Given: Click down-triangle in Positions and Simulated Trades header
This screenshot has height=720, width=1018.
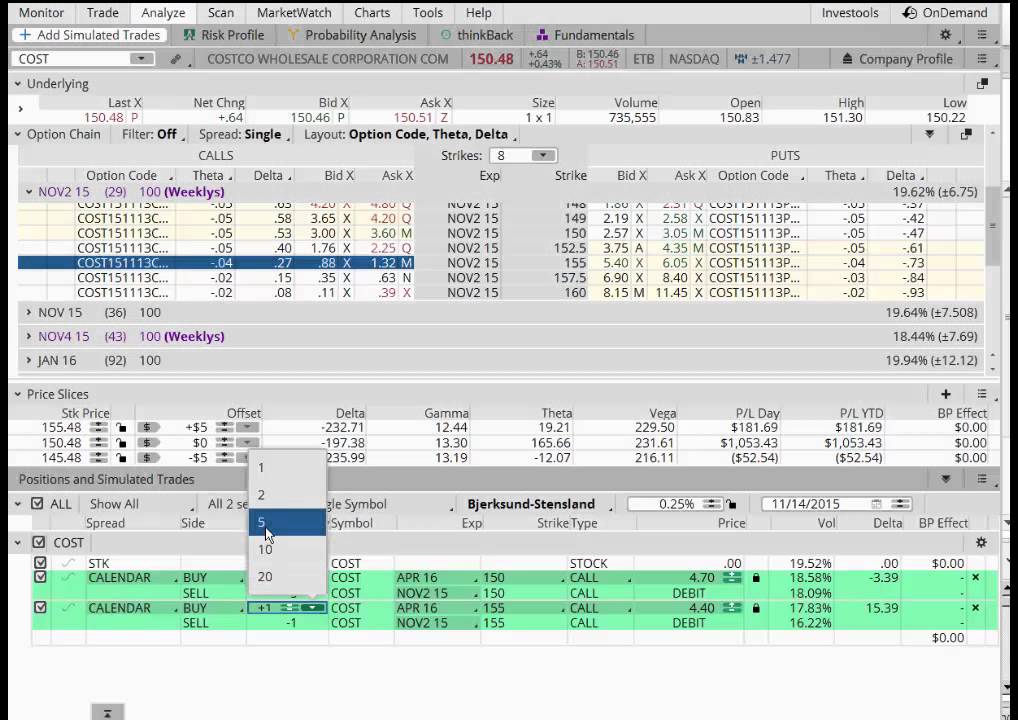Looking at the screenshot, I should click(946, 479).
